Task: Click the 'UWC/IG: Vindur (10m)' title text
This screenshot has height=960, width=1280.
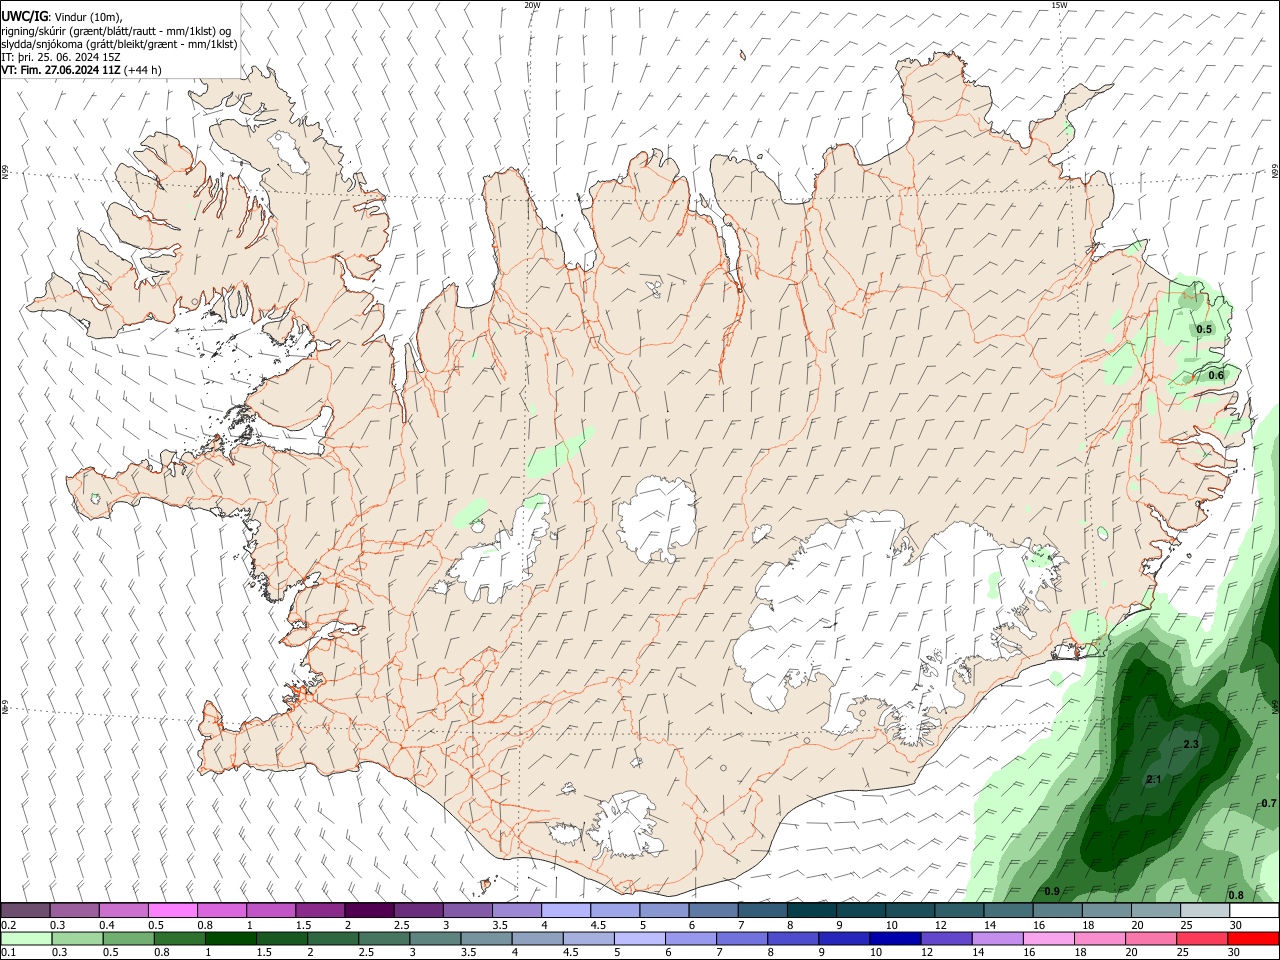Action: coord(61,17)
